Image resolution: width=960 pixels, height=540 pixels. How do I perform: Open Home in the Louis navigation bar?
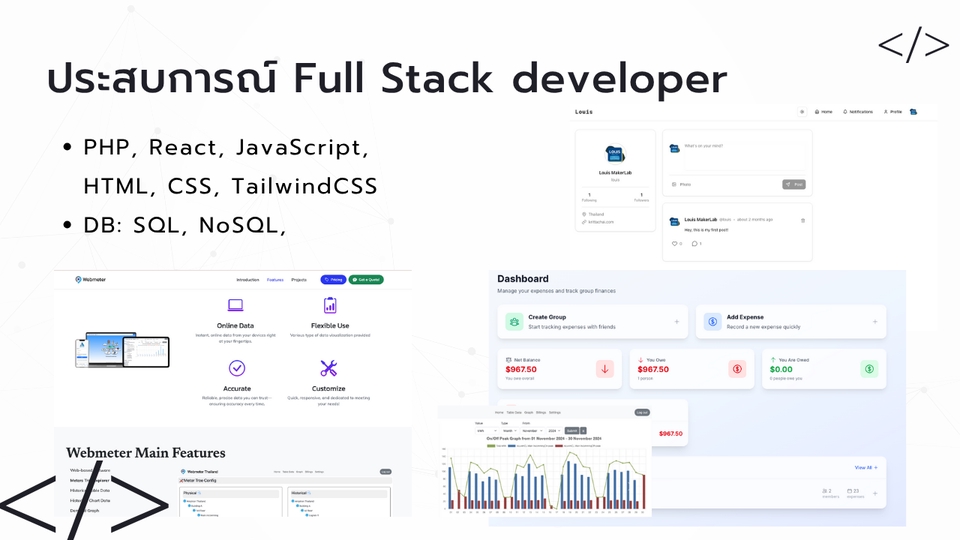tap(824, 112)
